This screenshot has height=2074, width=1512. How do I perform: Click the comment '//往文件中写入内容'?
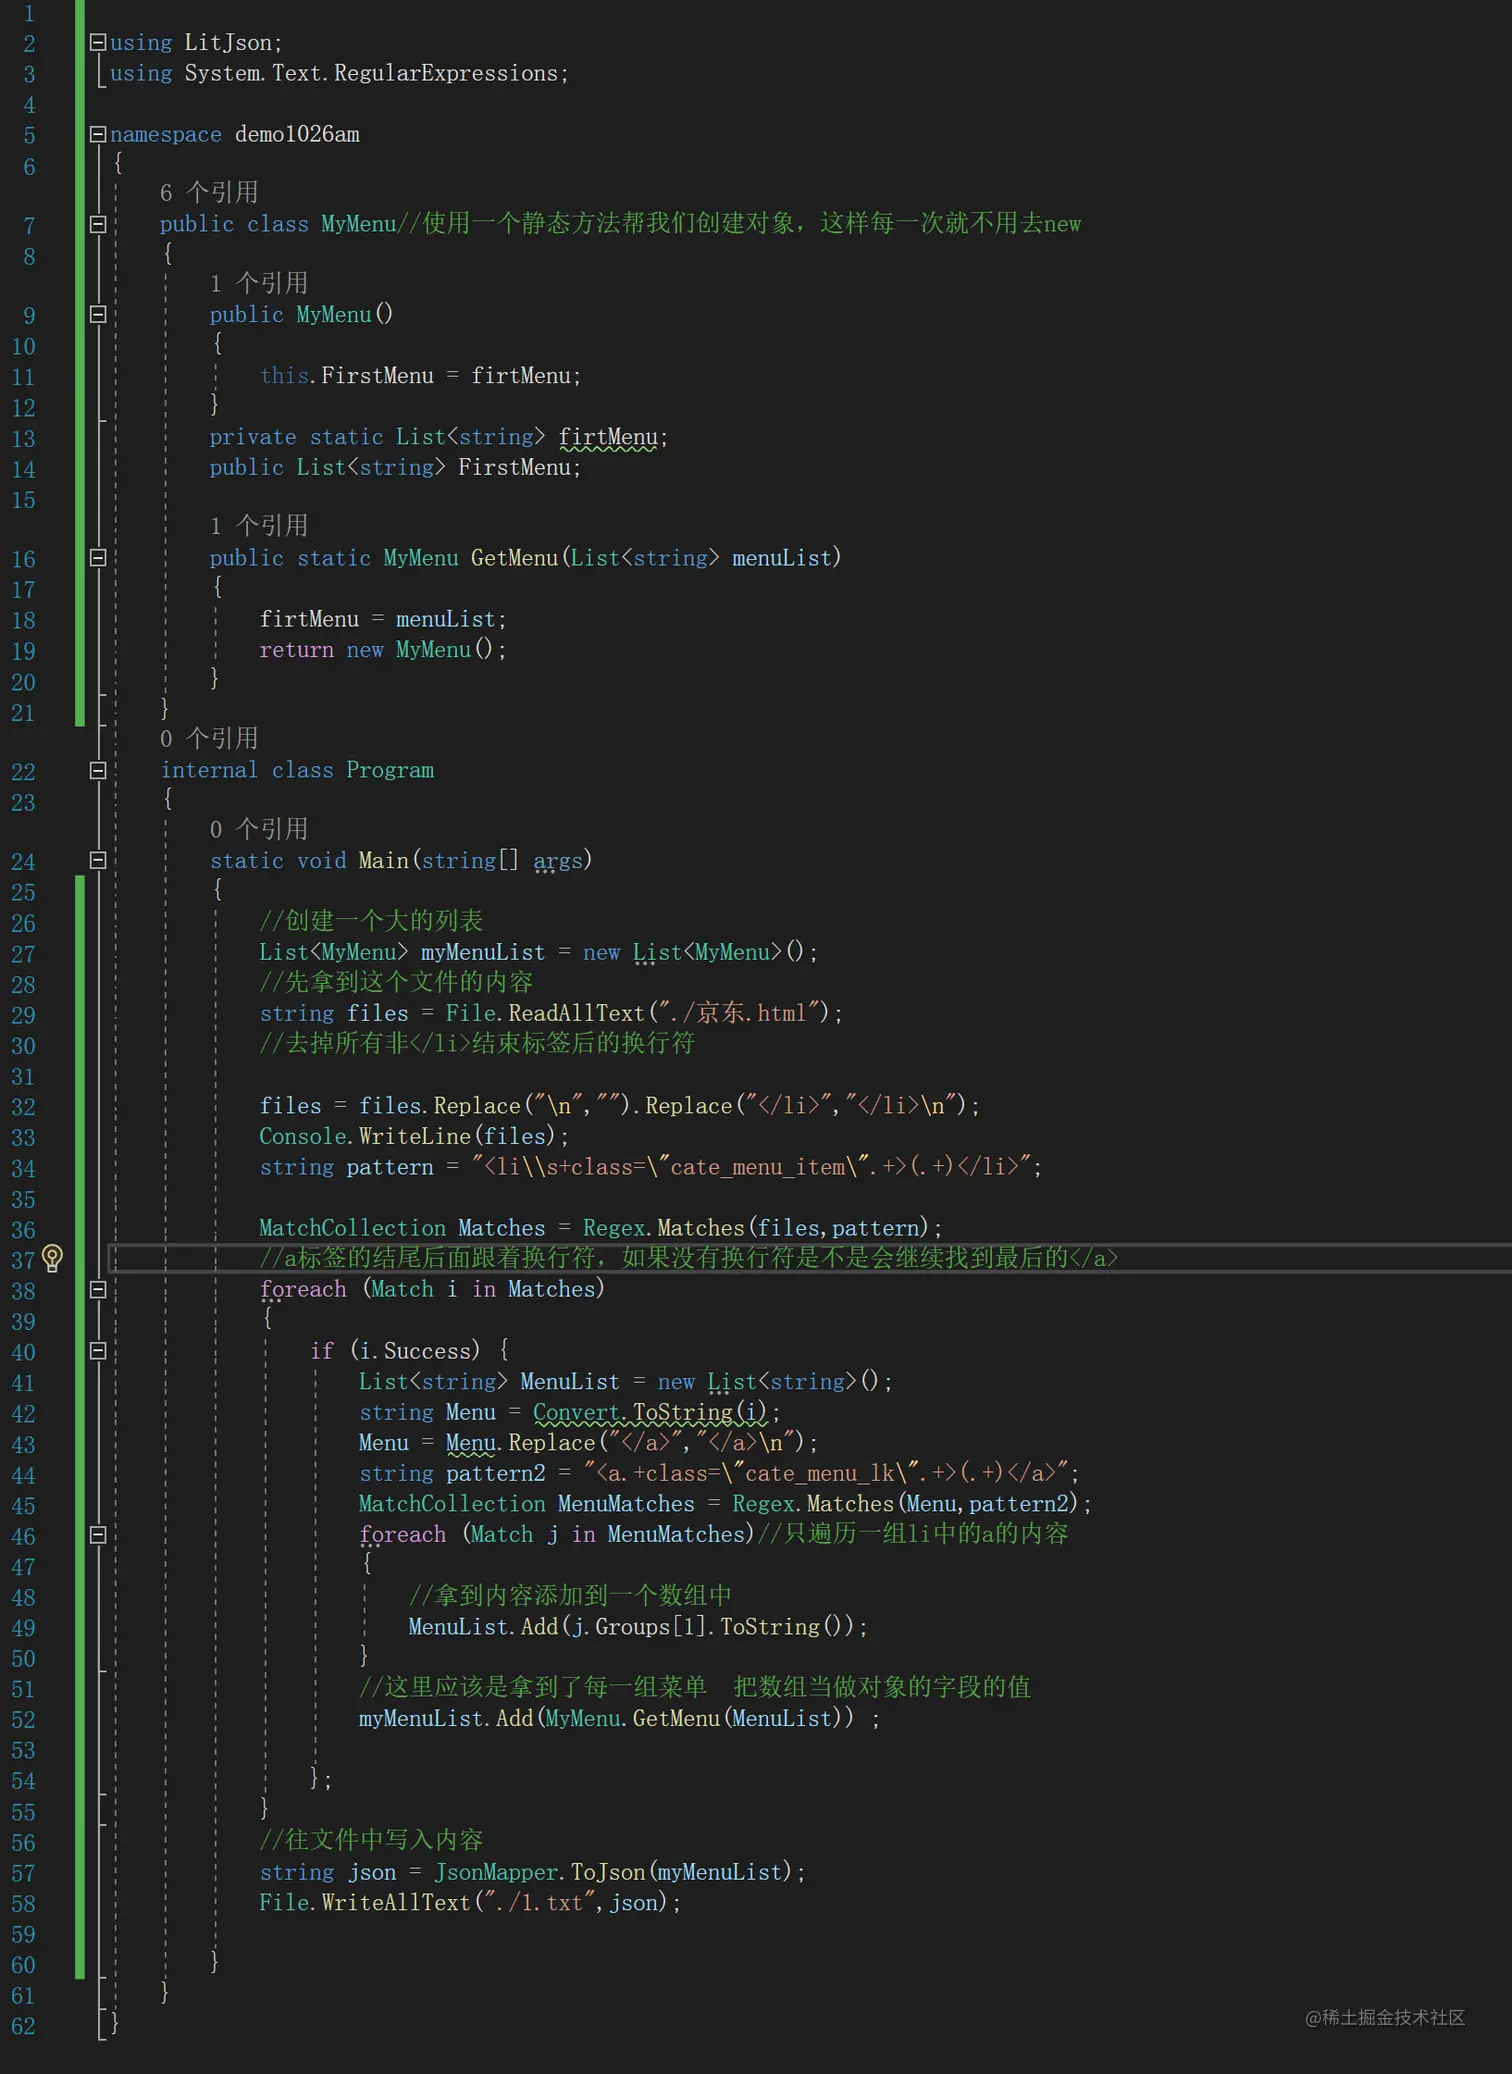(371, 1840)
